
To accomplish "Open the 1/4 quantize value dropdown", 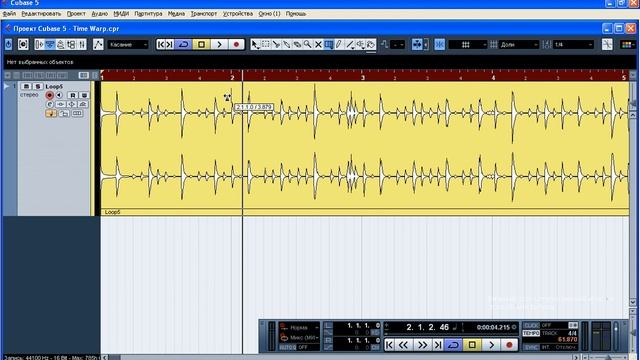I will [x=573, y=44].
